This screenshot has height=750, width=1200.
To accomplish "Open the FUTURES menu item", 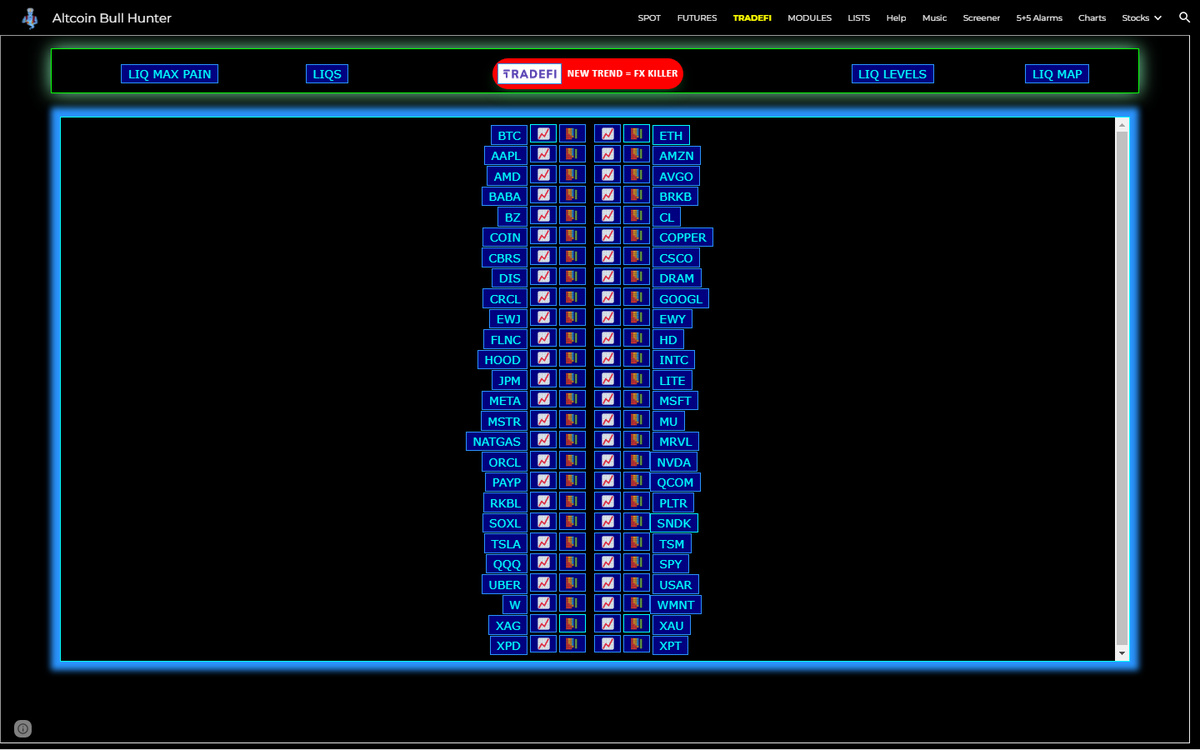I will pos(697,18).
